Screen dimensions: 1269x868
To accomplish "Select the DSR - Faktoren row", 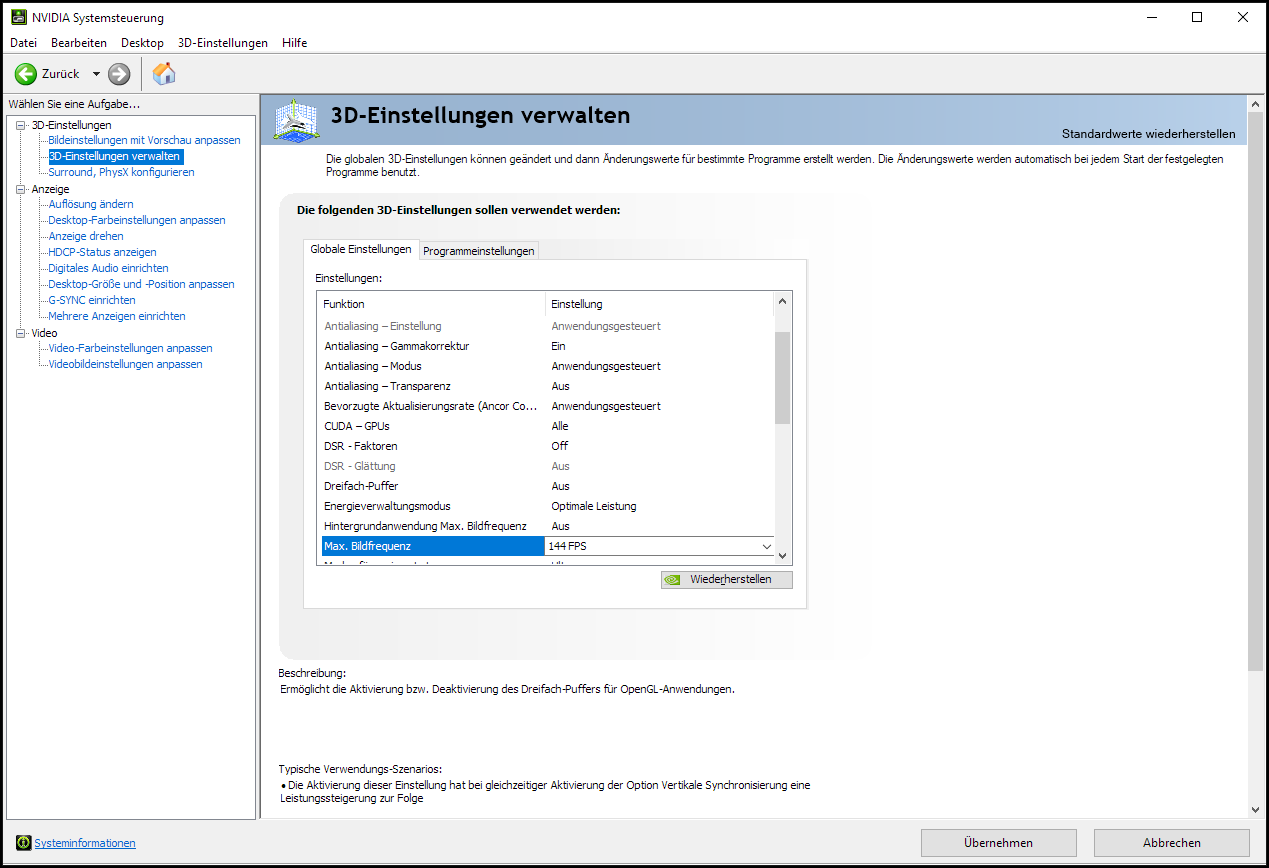I will [547, 446].
